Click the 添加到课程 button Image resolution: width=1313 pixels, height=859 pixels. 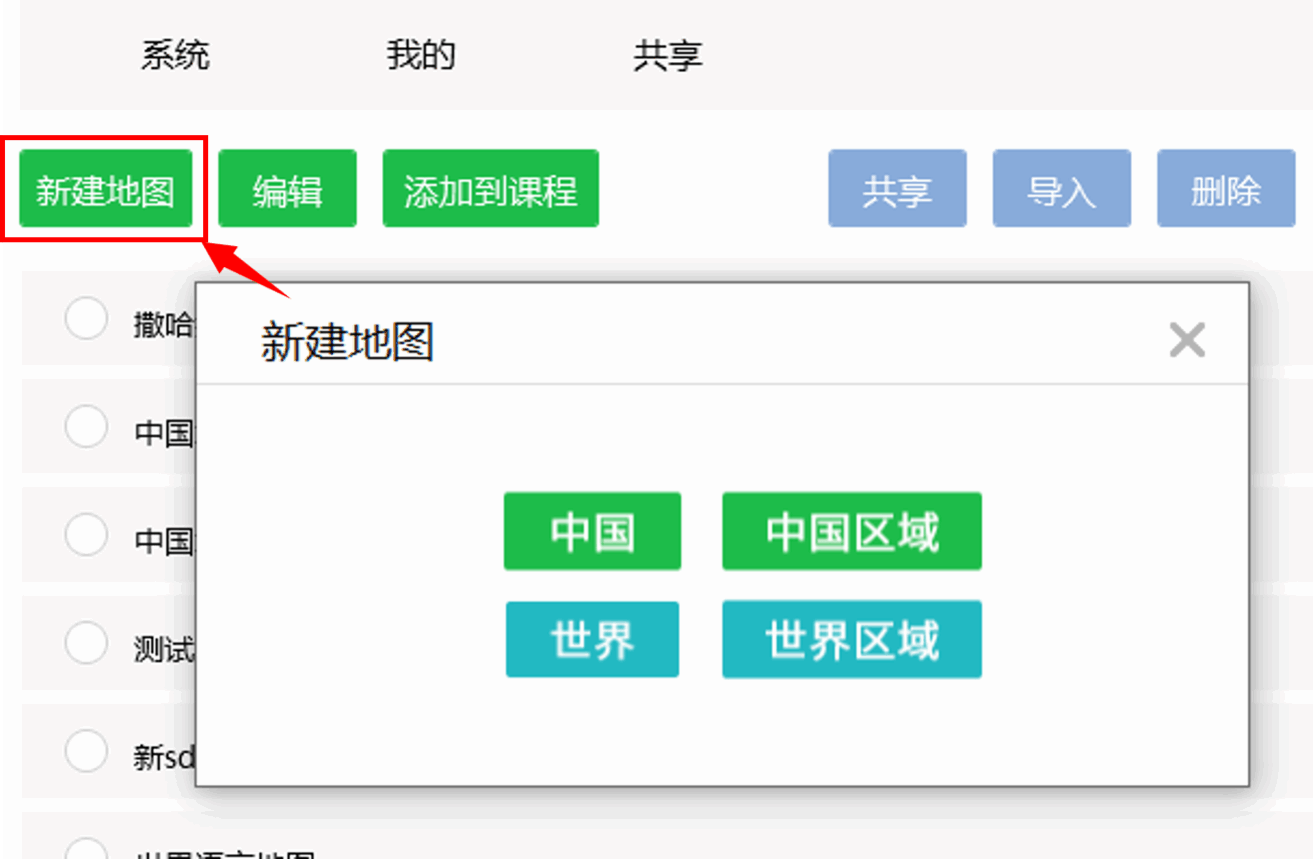[x=490, y=190]
